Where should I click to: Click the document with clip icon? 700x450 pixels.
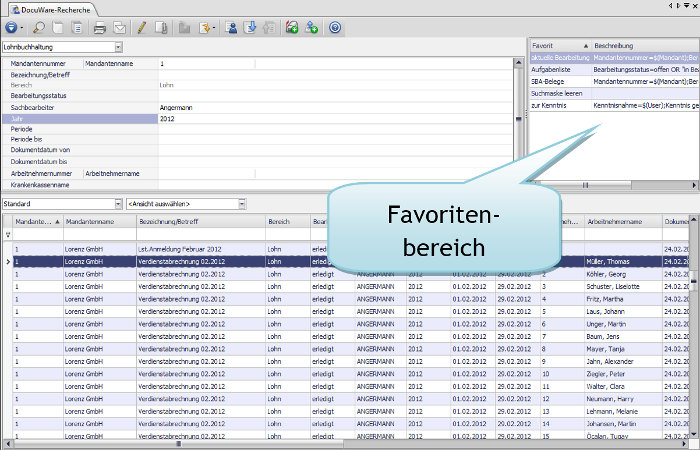[x=161, y=28]
